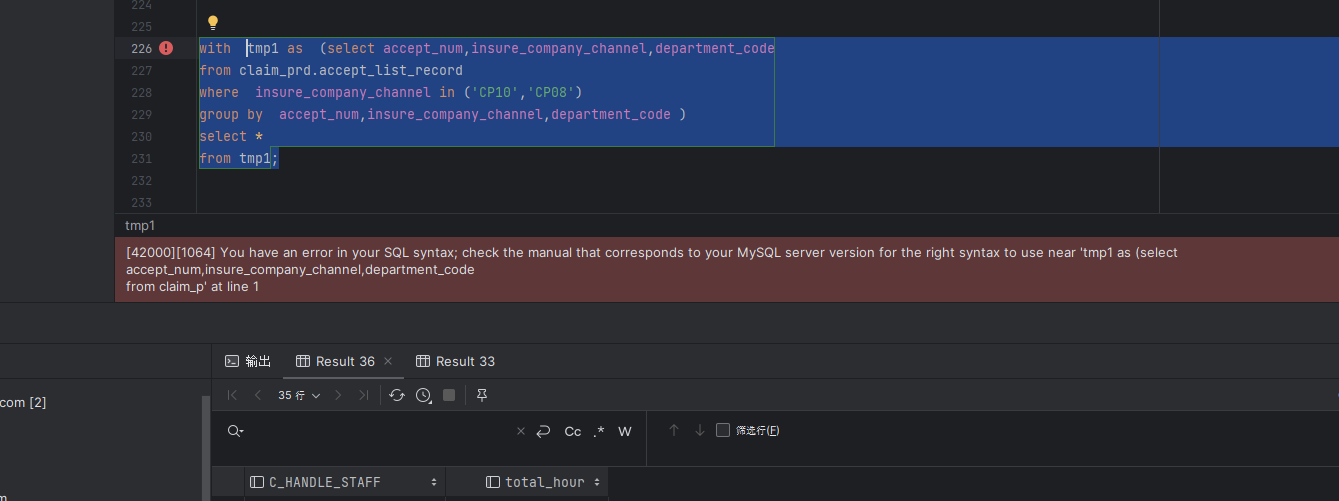Toggle the W whole words option

coord(625,431)
